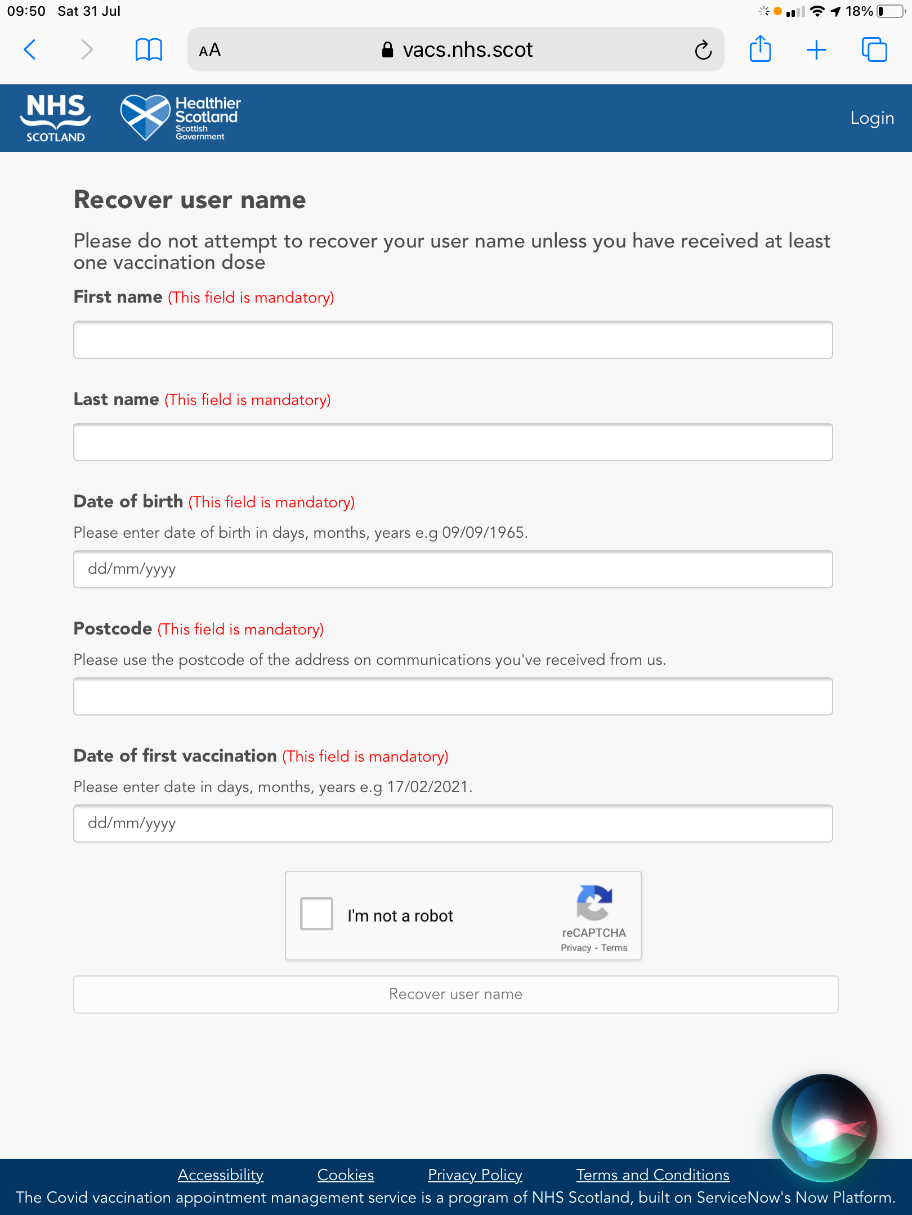Reload page with the refresh icon

tap(703, 50)
